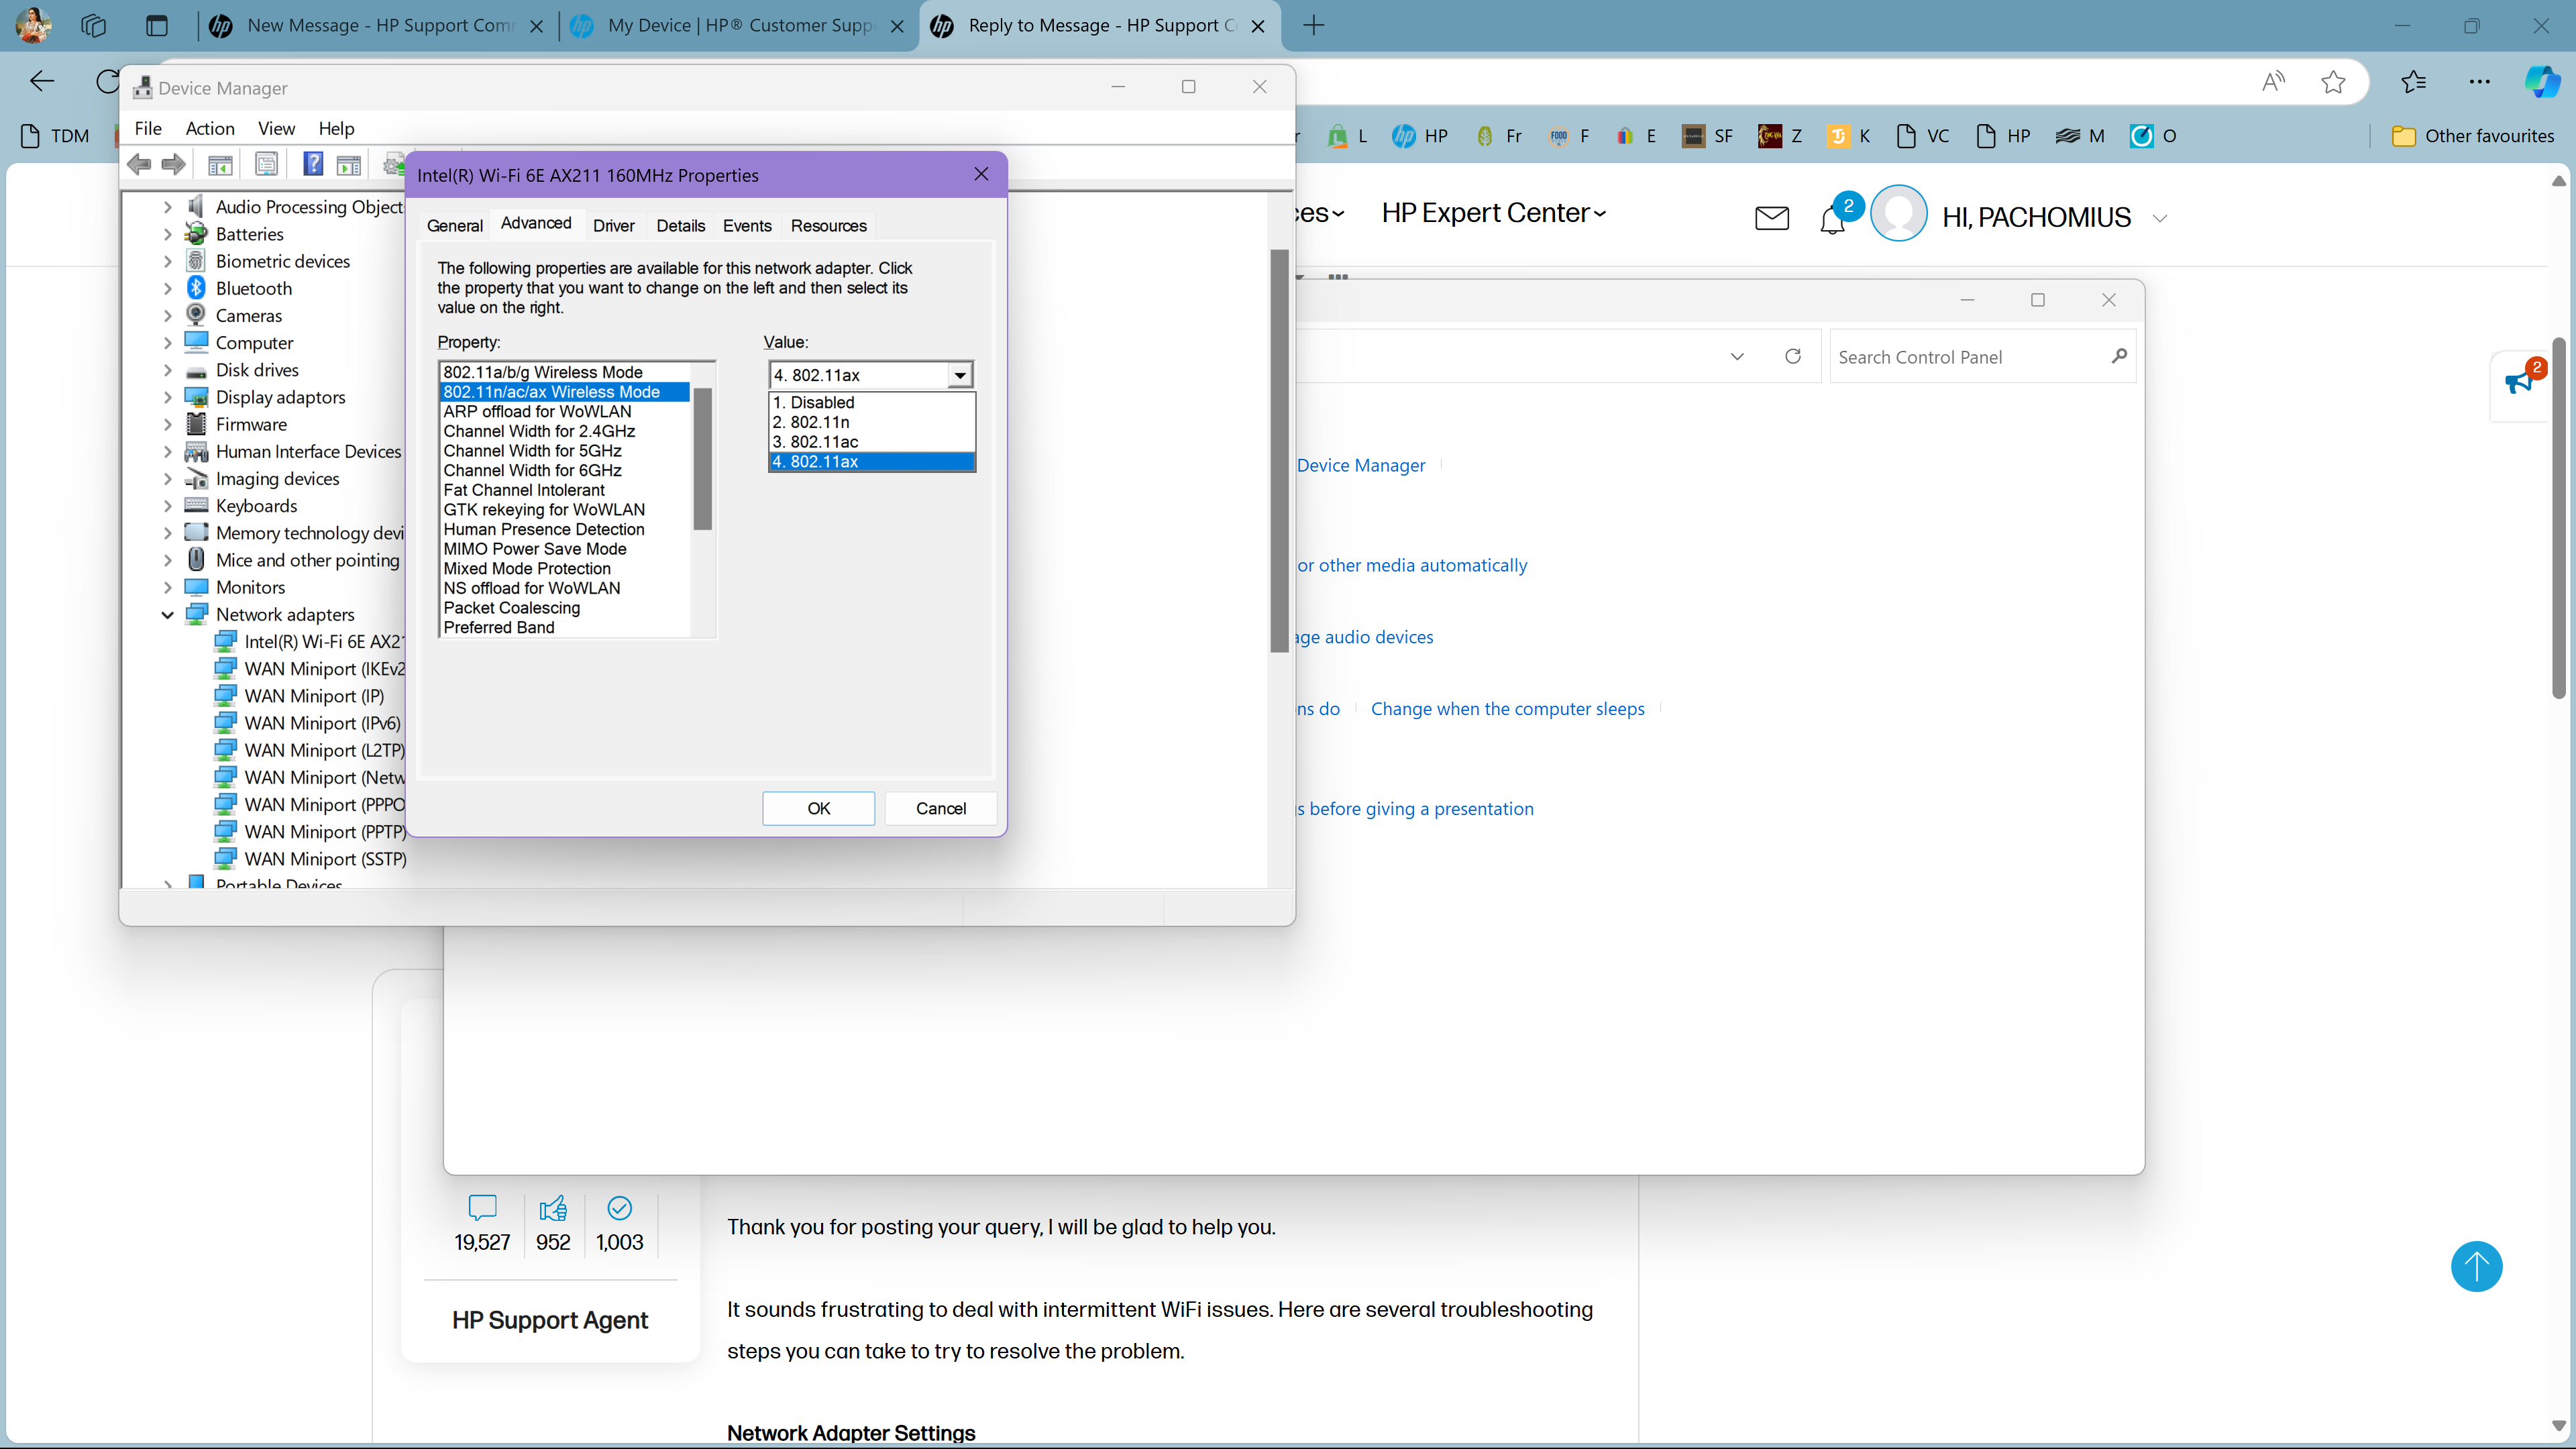Open Copilot from the Edge toolbar
2576x1449 pixels.
click(x=2542, y=82)
